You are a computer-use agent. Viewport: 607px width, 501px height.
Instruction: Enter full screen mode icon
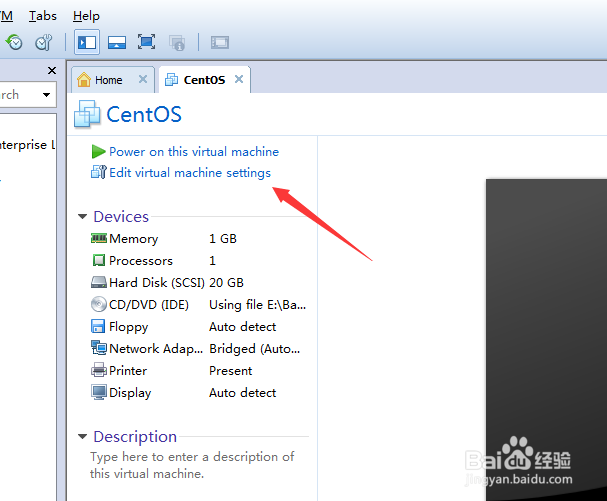tap(146, 42)
